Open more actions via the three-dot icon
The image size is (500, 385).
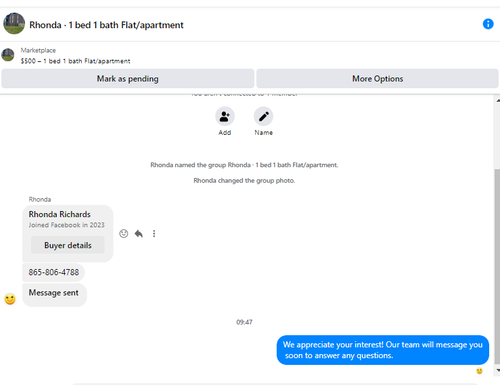154,234
